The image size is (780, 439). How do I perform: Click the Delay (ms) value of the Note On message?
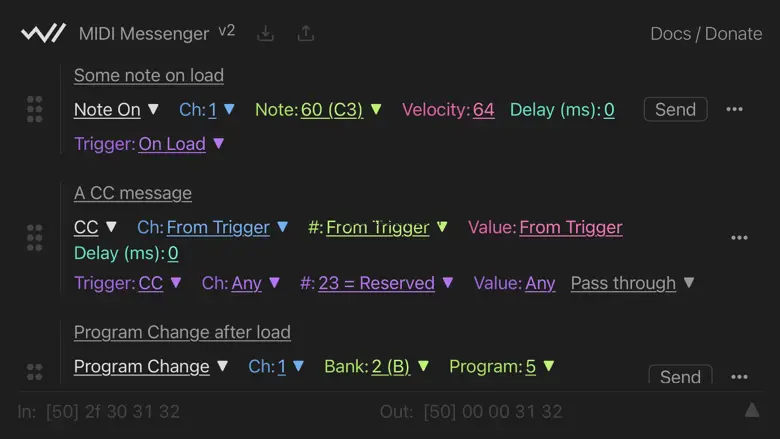pos(609,110)
